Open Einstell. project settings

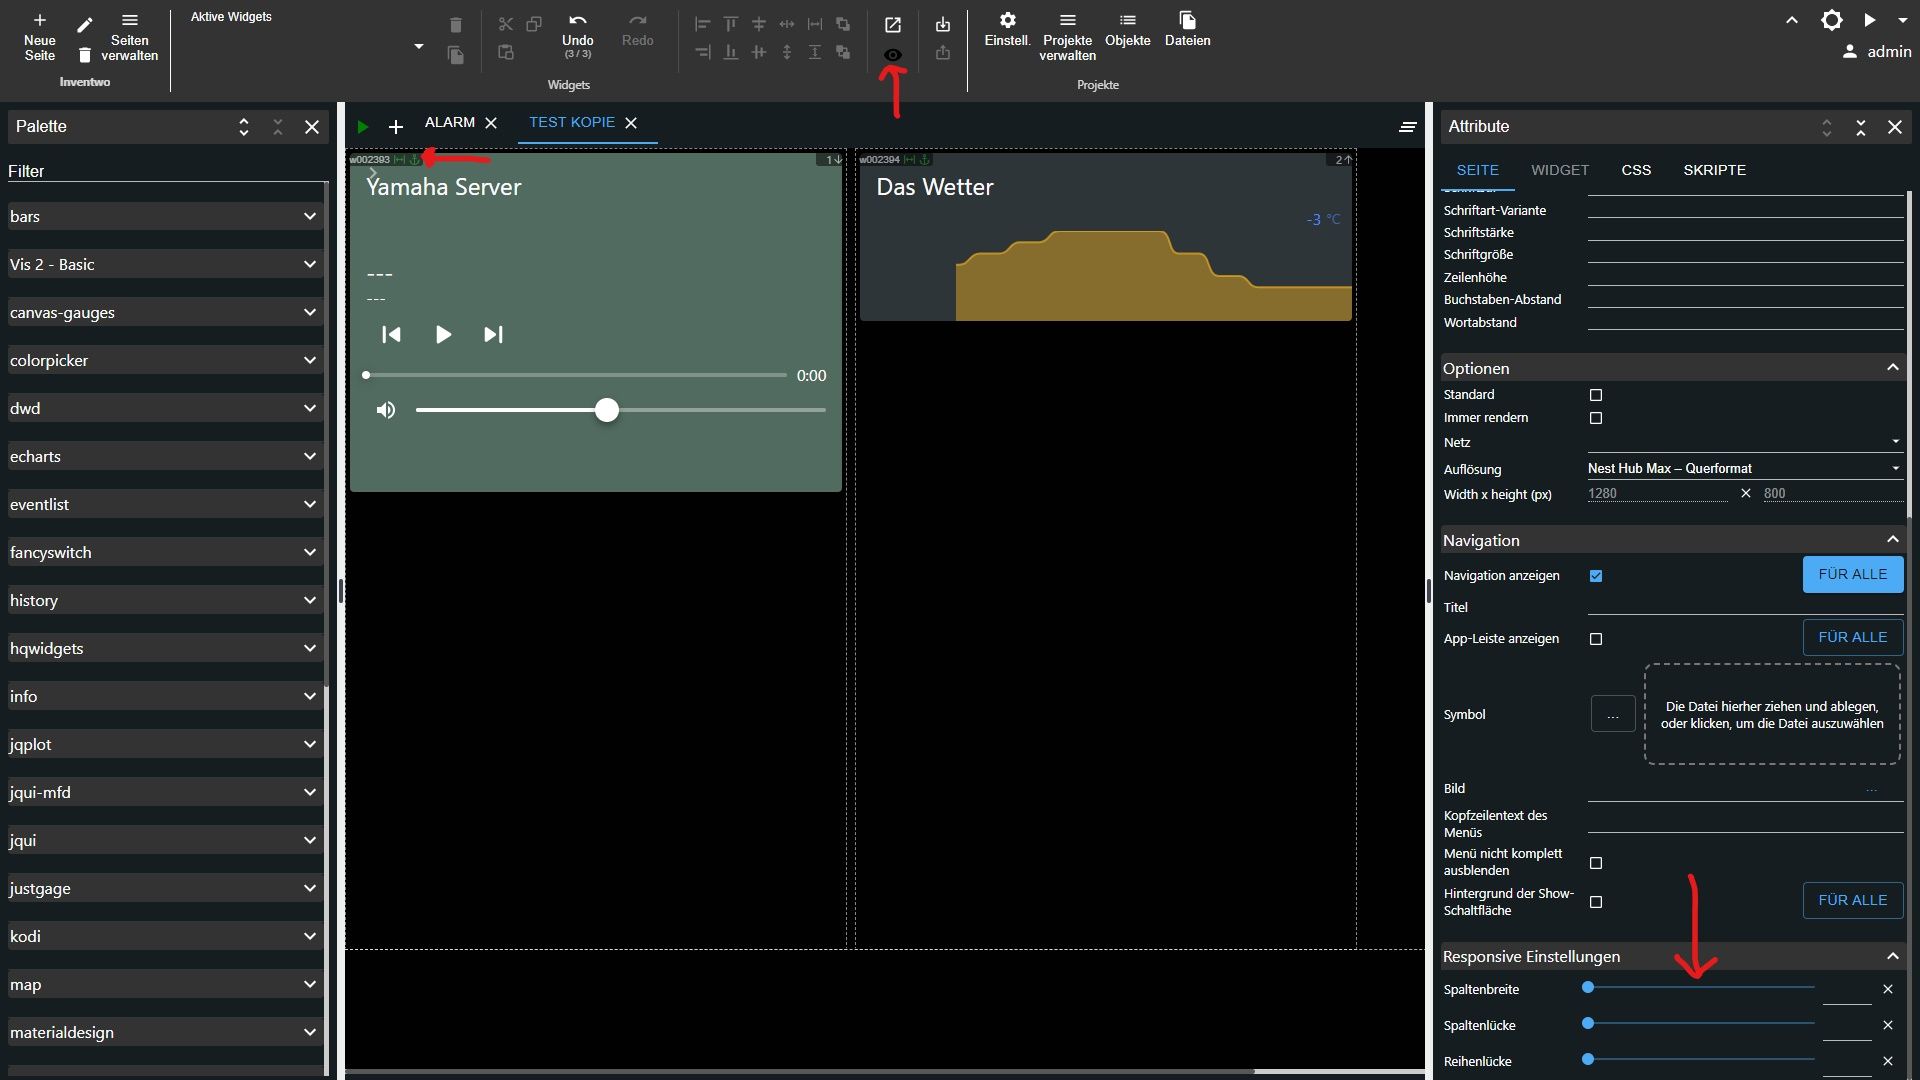pos(1007,30)
